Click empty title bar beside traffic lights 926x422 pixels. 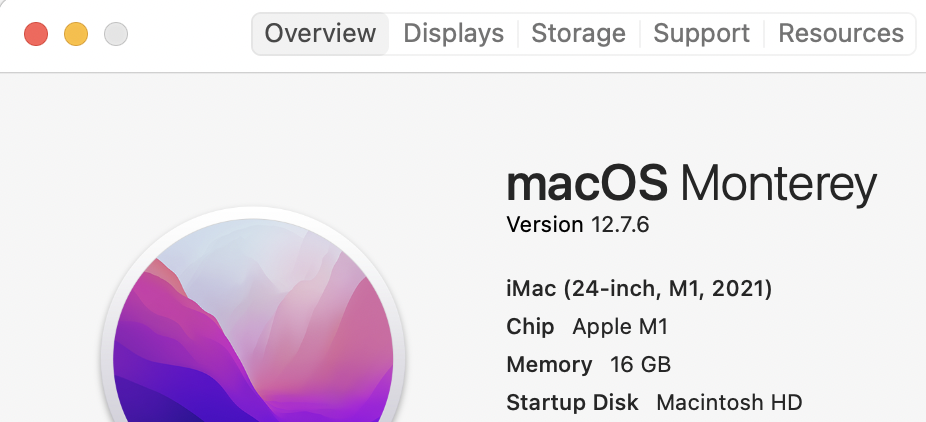pyautogui.click(x=188, y=35)
